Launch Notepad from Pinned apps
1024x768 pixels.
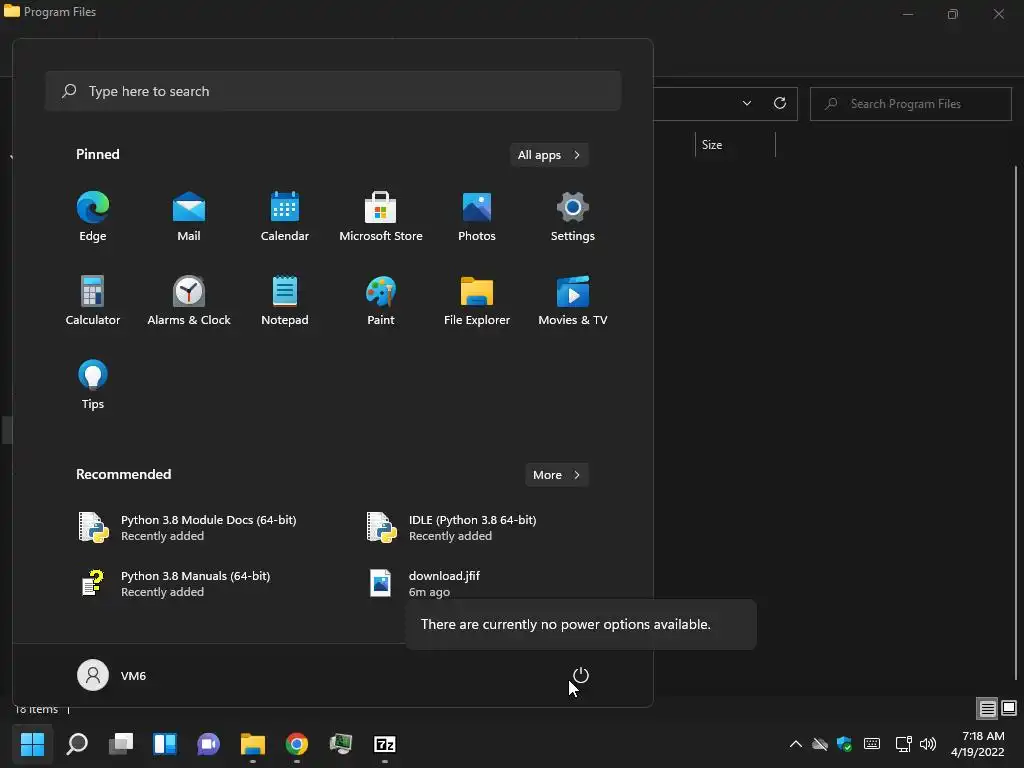(285, 300)
